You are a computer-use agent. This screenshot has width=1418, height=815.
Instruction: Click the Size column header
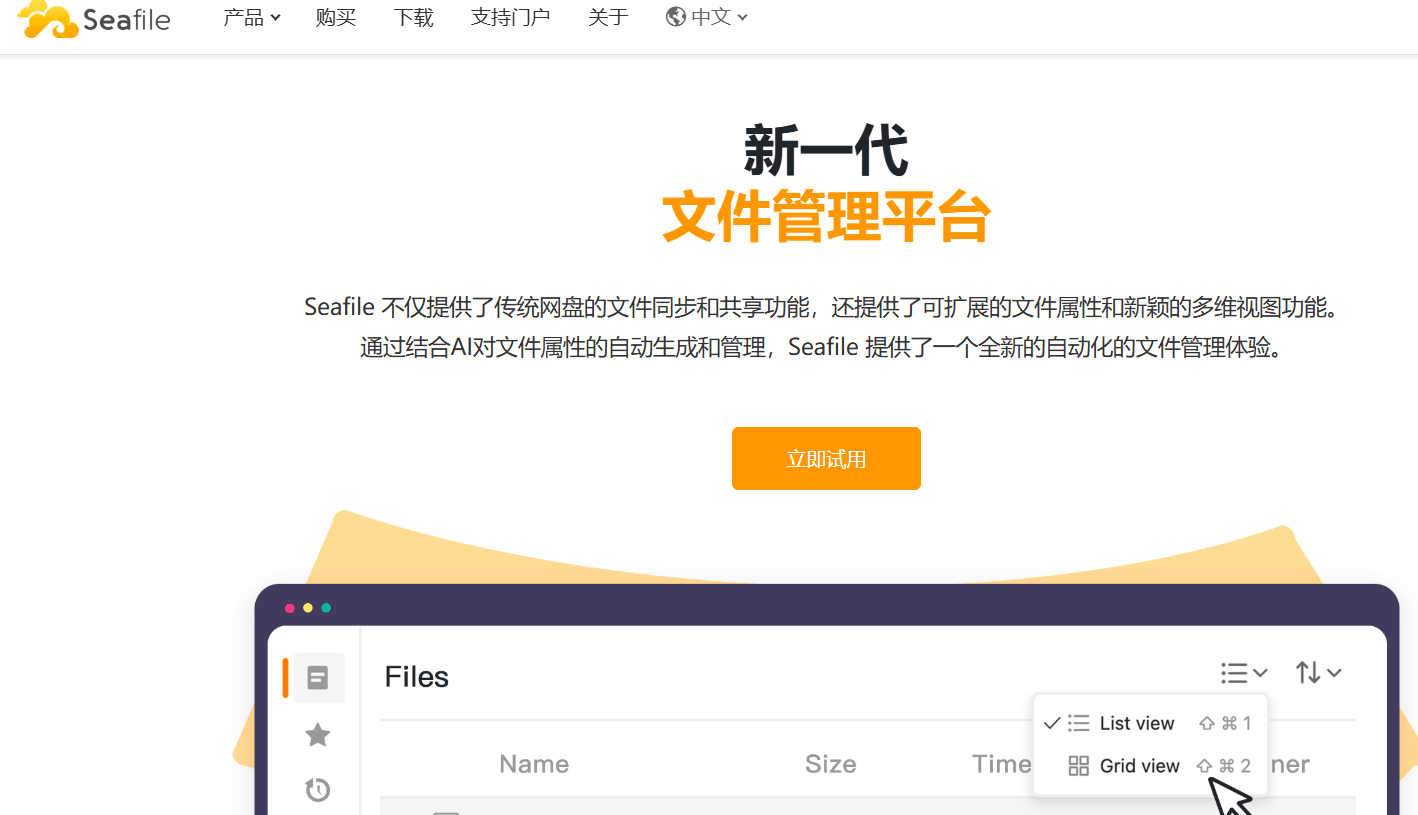(831, 765)
